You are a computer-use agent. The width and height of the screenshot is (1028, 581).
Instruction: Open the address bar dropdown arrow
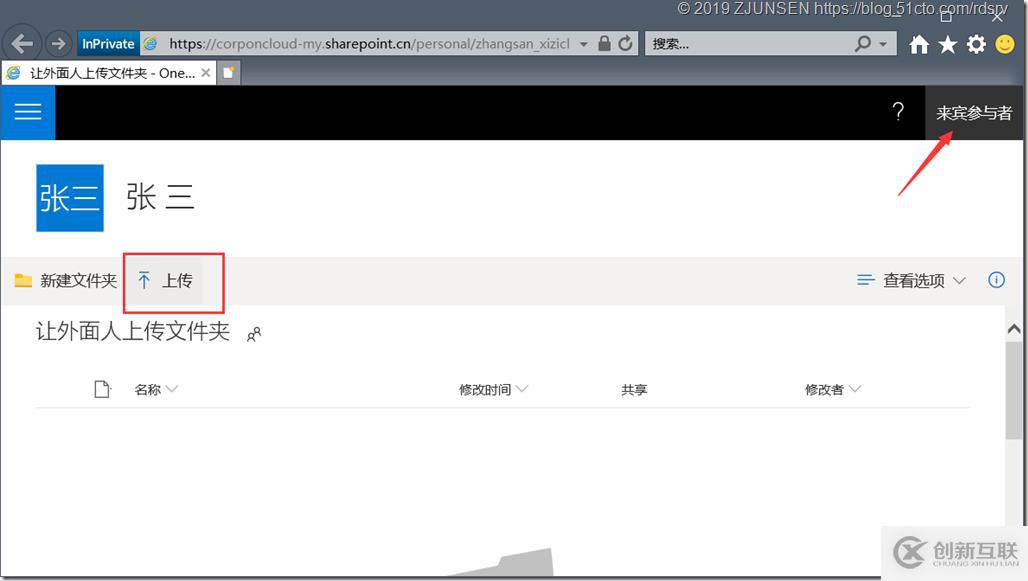coord(583,45)
